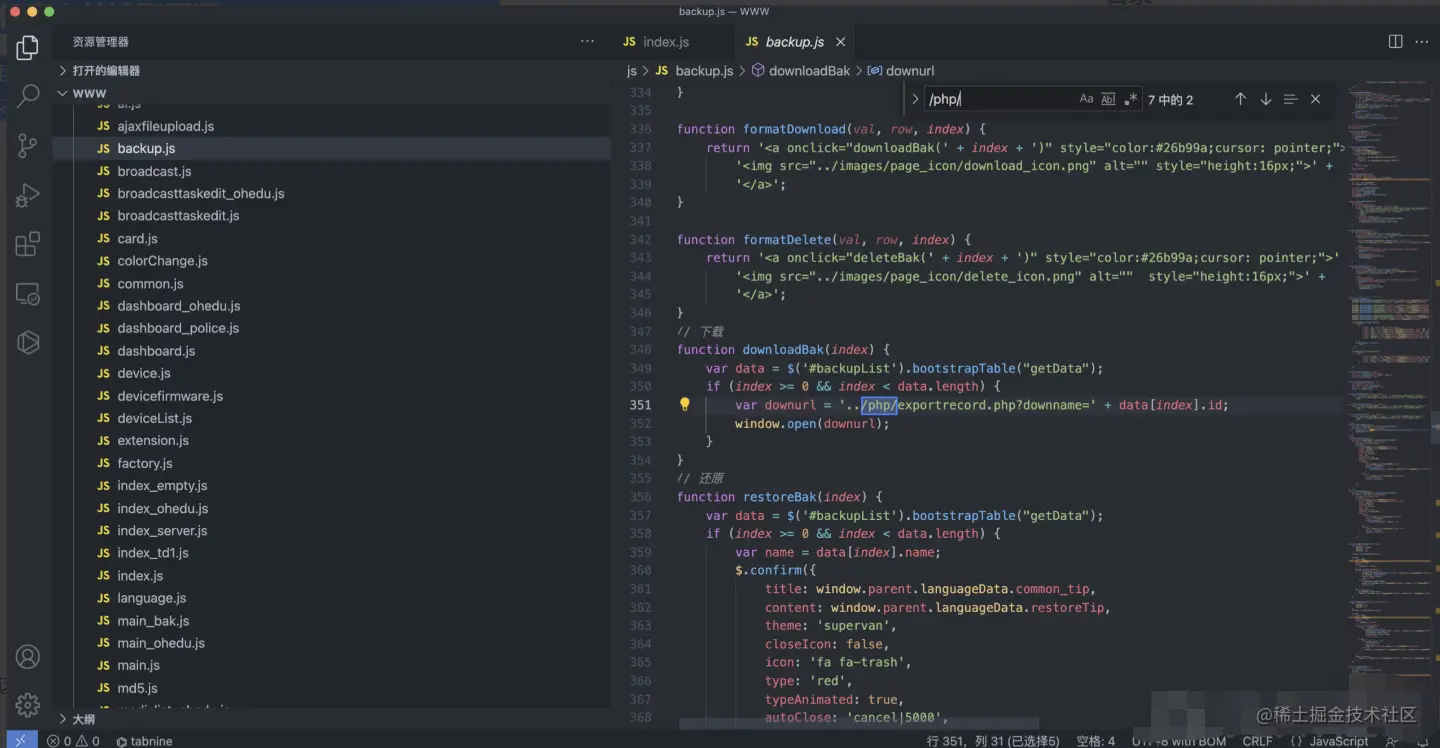Toggle match whole word in find widget

1108,99
